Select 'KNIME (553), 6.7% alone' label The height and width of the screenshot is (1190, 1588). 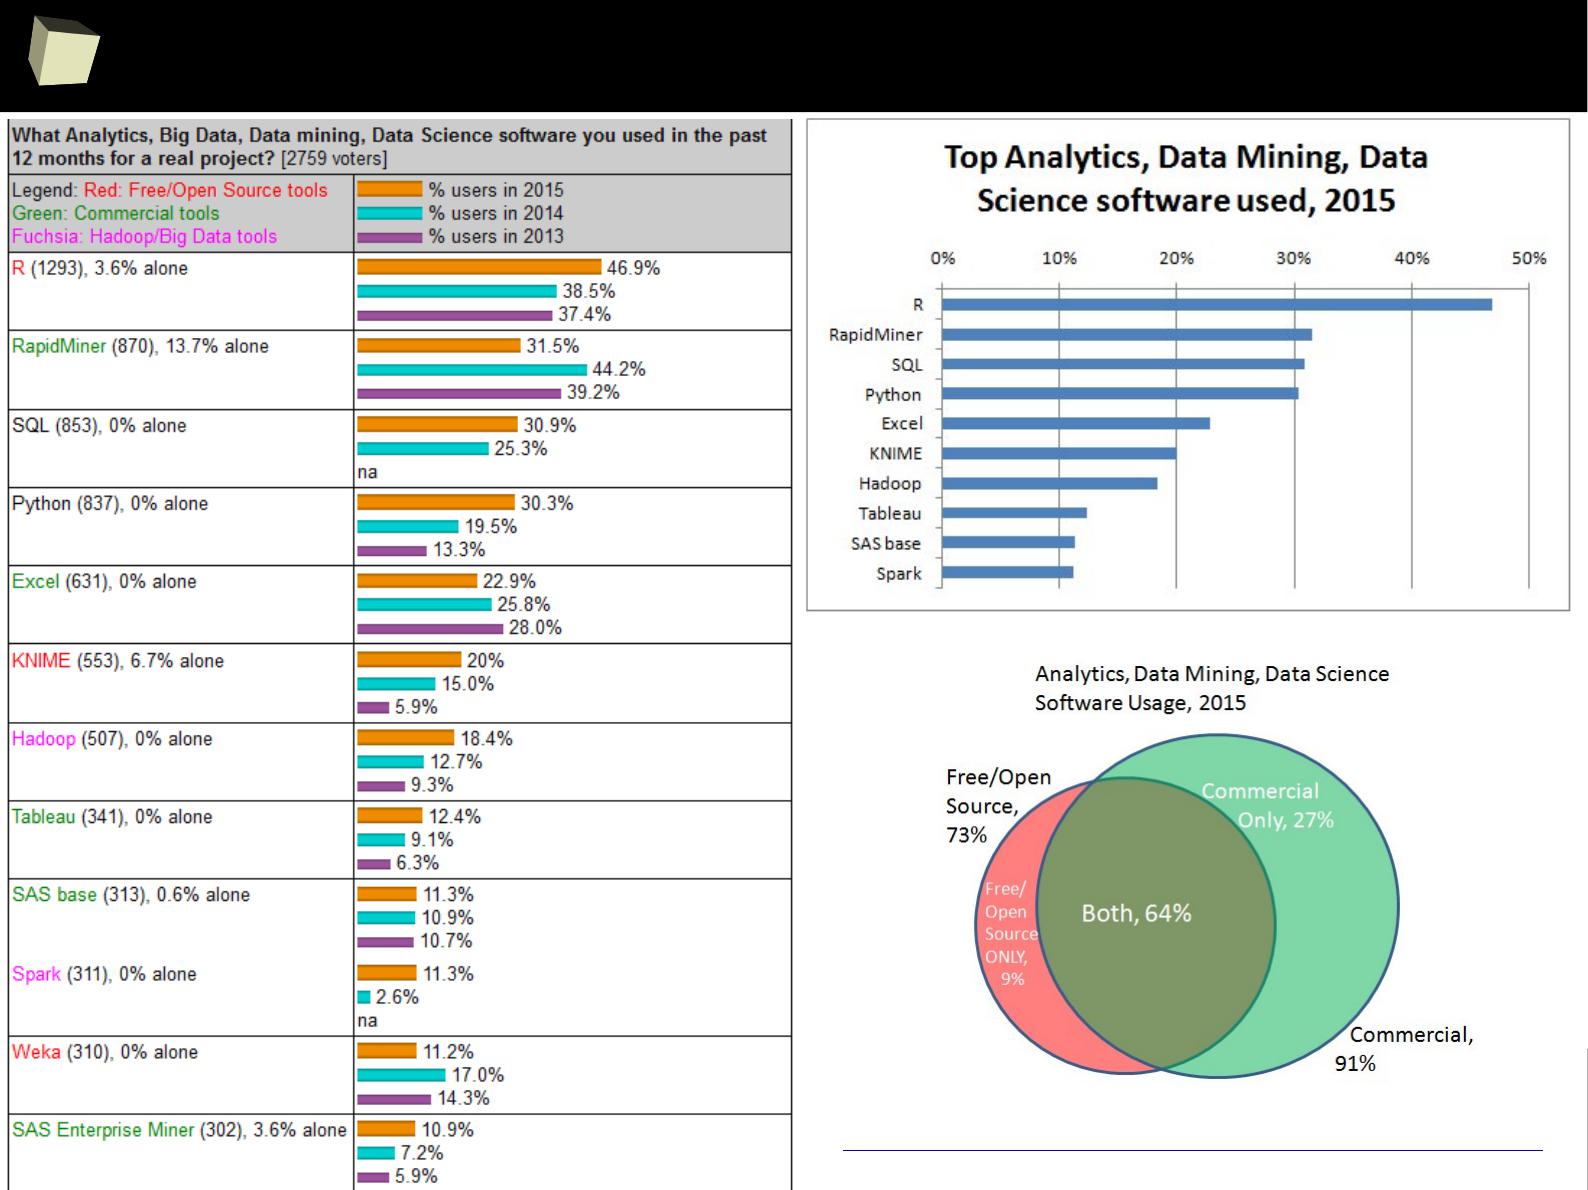118,660
